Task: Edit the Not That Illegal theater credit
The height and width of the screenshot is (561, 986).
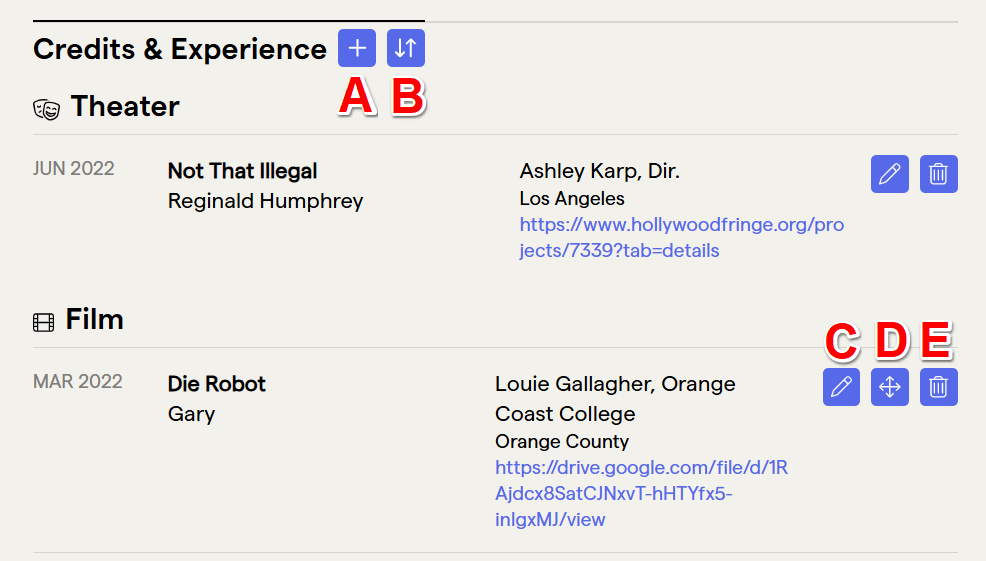Action: pyautogui.click(x=890, y=174)
